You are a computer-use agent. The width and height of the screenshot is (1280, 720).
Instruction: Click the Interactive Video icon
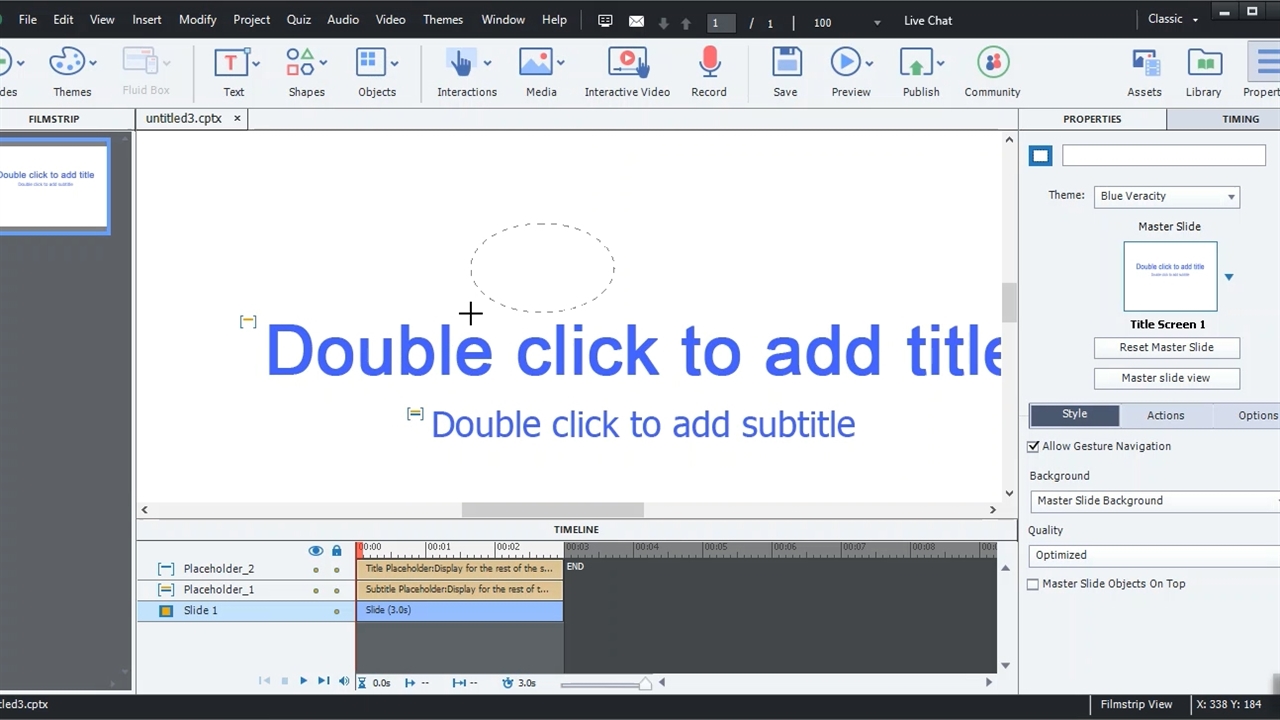pyautogui.click(x=627, y=64)
